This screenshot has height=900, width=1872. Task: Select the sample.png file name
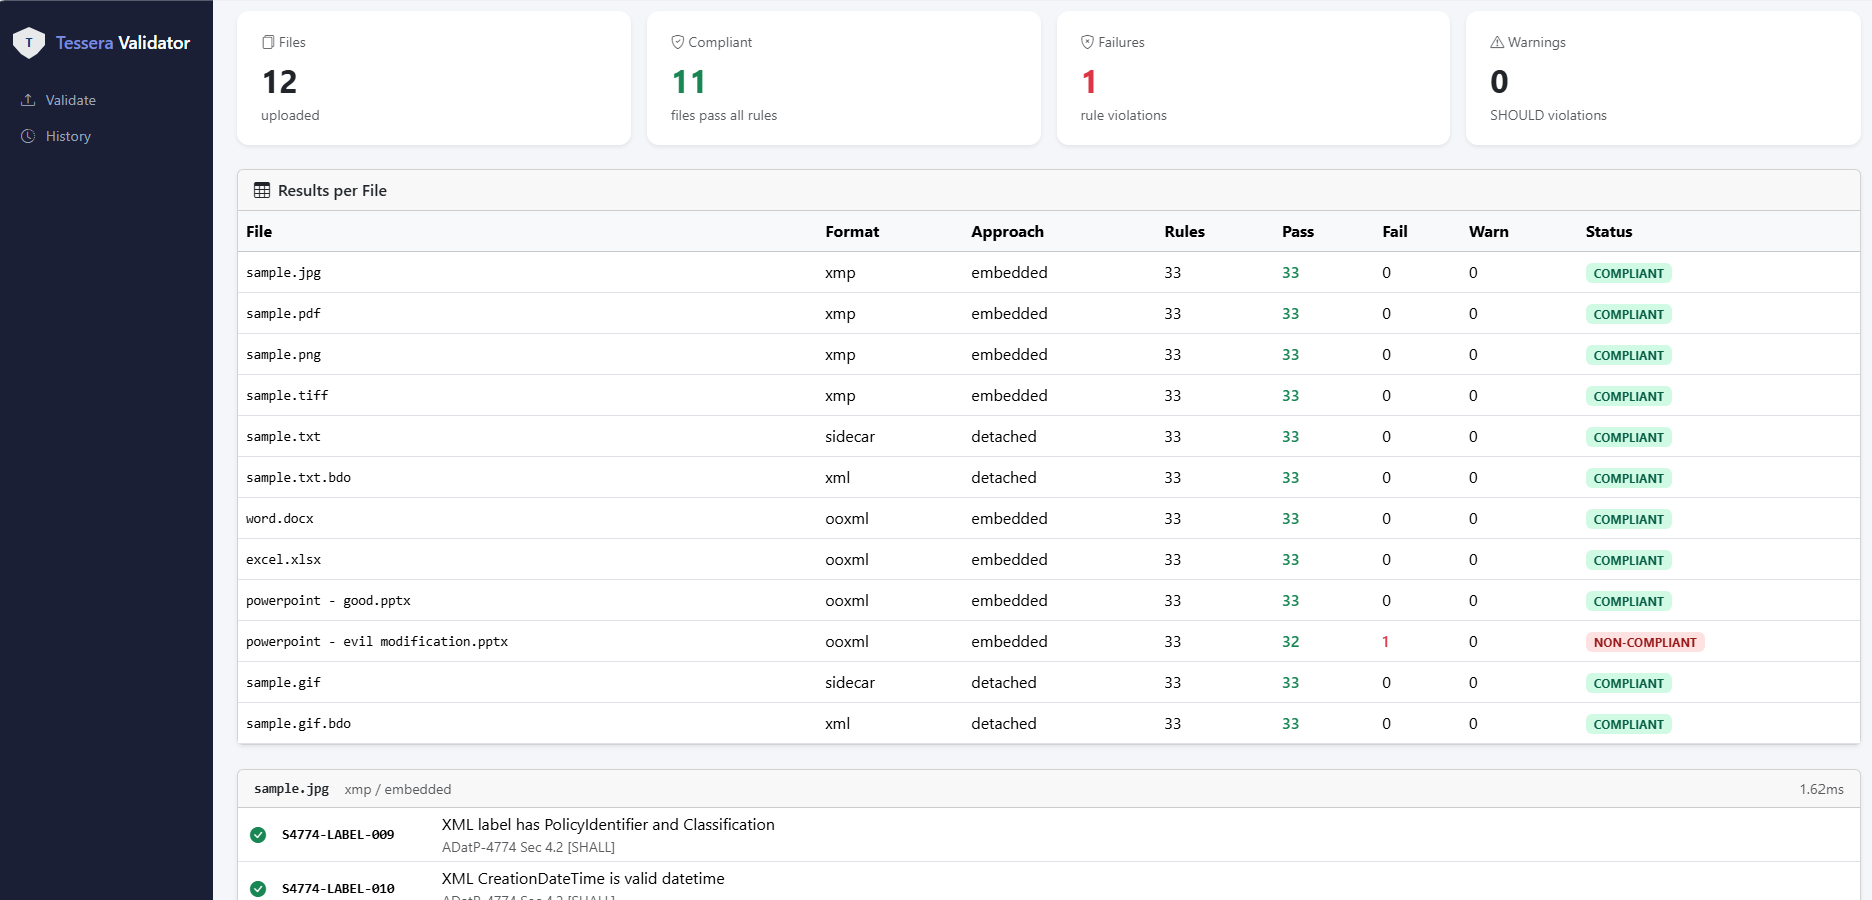tap(284, 354)
